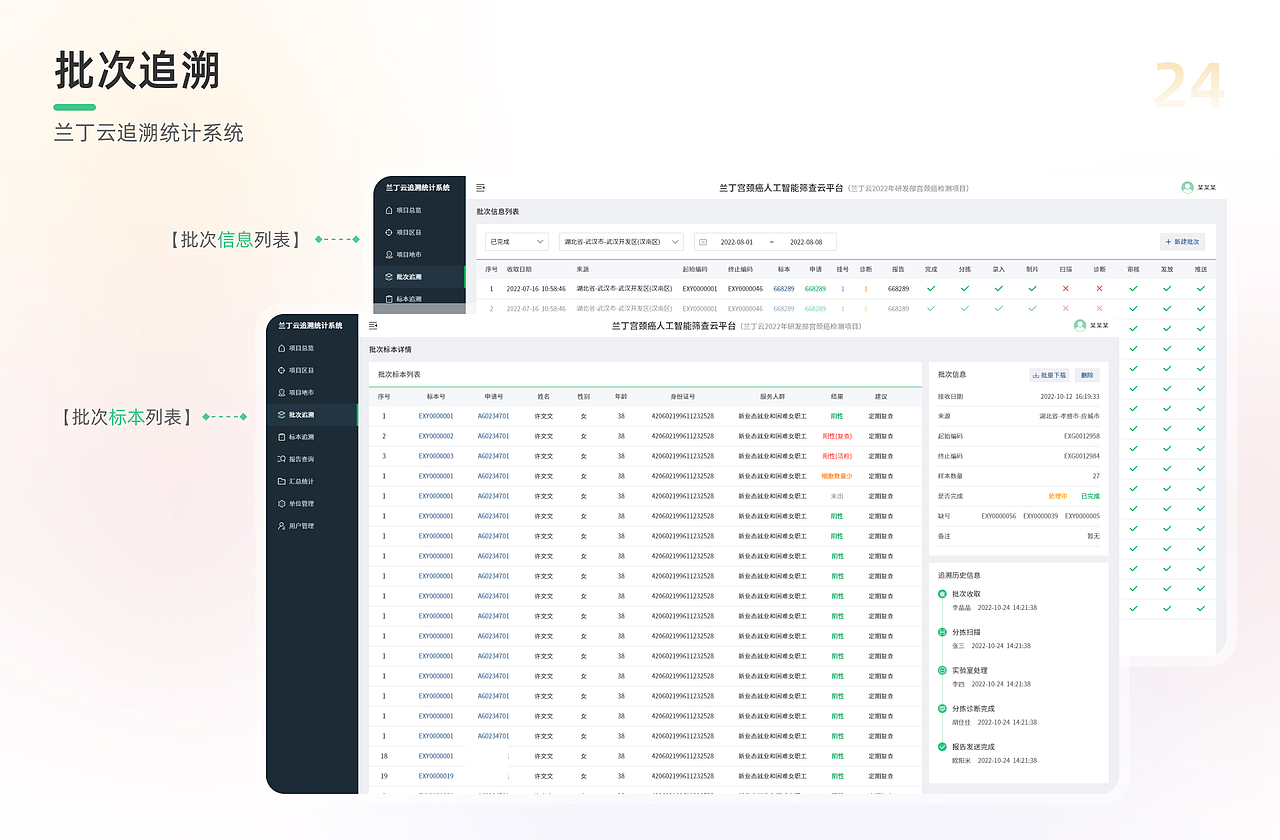
Task: Click 分拣诊断完成 timeline step icon
Action: [942, 708]
